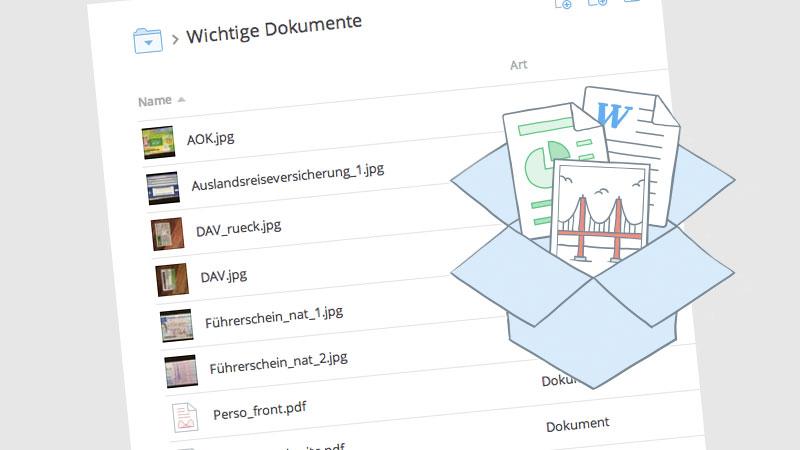Open the DAV.jpg thumbnail
Image resolution: width=800 pixels, height=450 pixels.
[x=172, y=280]
